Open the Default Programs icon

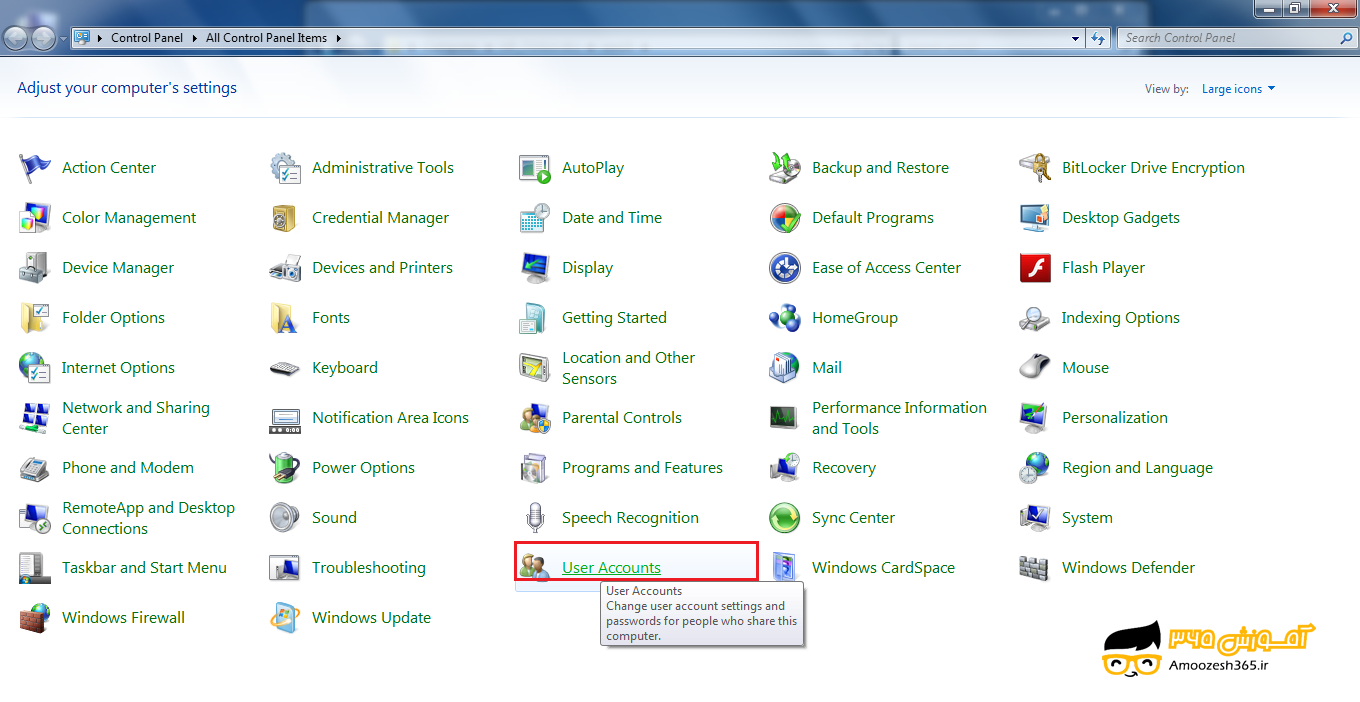[785, 218]
